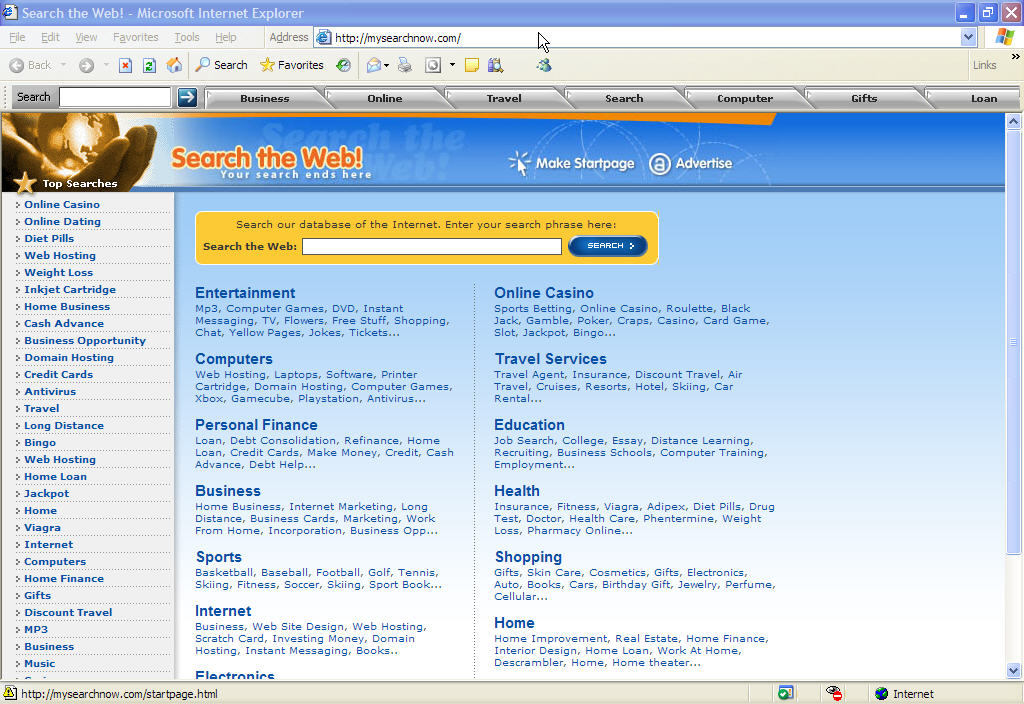Image resolution: width=1024 pixels, height=704 pixels.
Task: Click the Links label on the toolbar
Action: pyautogui.click(x=984, y=65)
